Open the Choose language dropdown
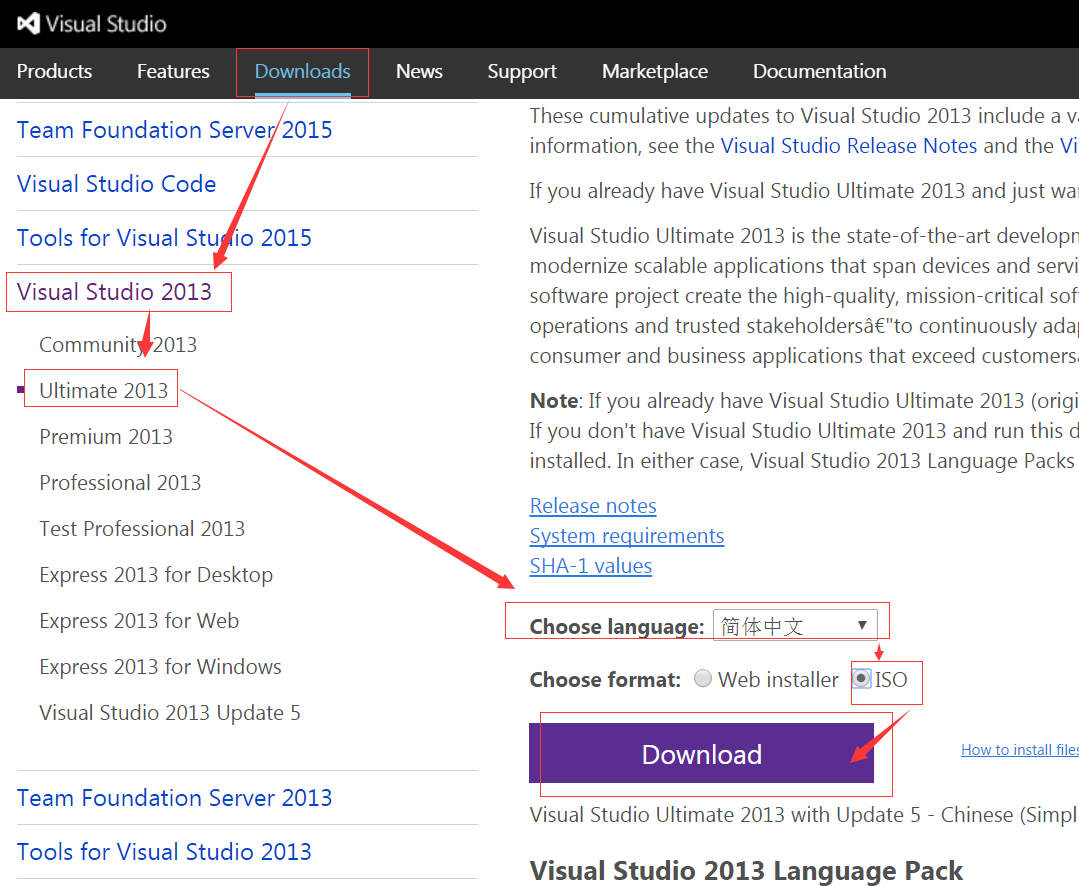Image resolution: width=1079 pixels, height=886 pixels. [x=794, y=626]
